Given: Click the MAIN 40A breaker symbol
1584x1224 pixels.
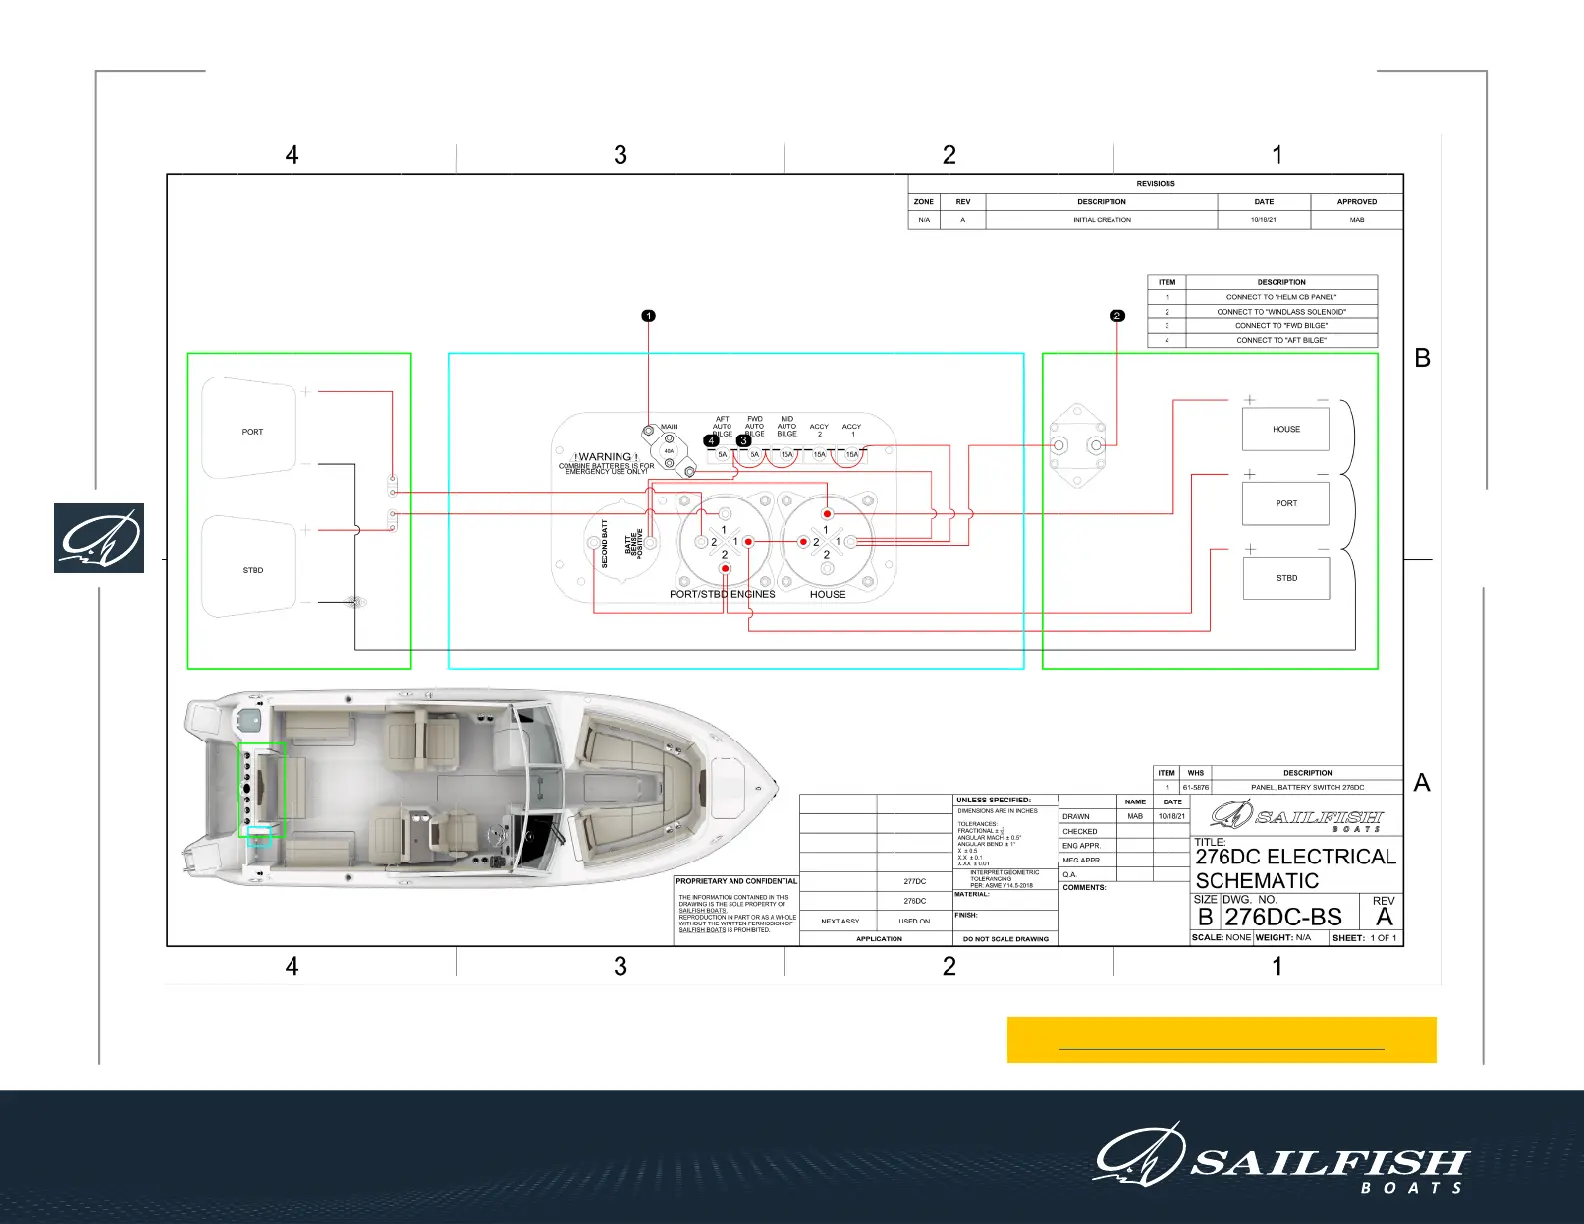Looking at the screenshot, I should point(669,450).
